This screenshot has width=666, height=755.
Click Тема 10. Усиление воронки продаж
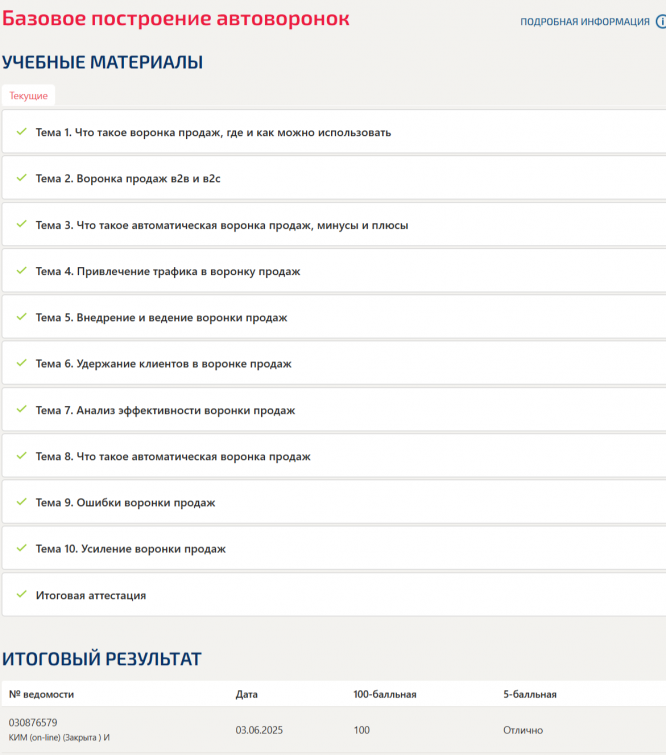pyautogui.click(x=334, y=548)
